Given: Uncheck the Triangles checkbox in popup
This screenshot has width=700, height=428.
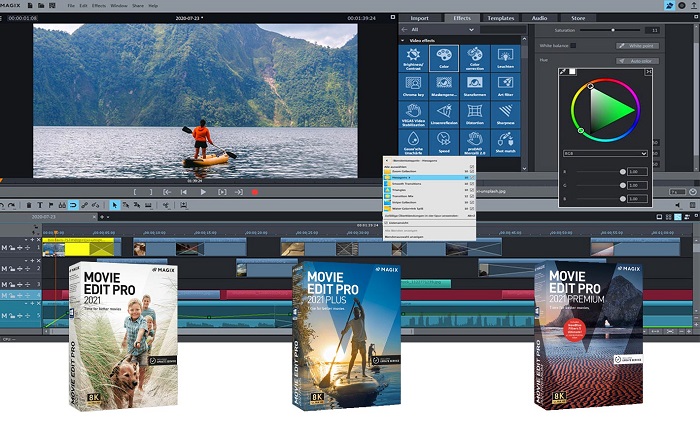Looking at the screenshot, I should pyautogui.click(x=472, y=190).
